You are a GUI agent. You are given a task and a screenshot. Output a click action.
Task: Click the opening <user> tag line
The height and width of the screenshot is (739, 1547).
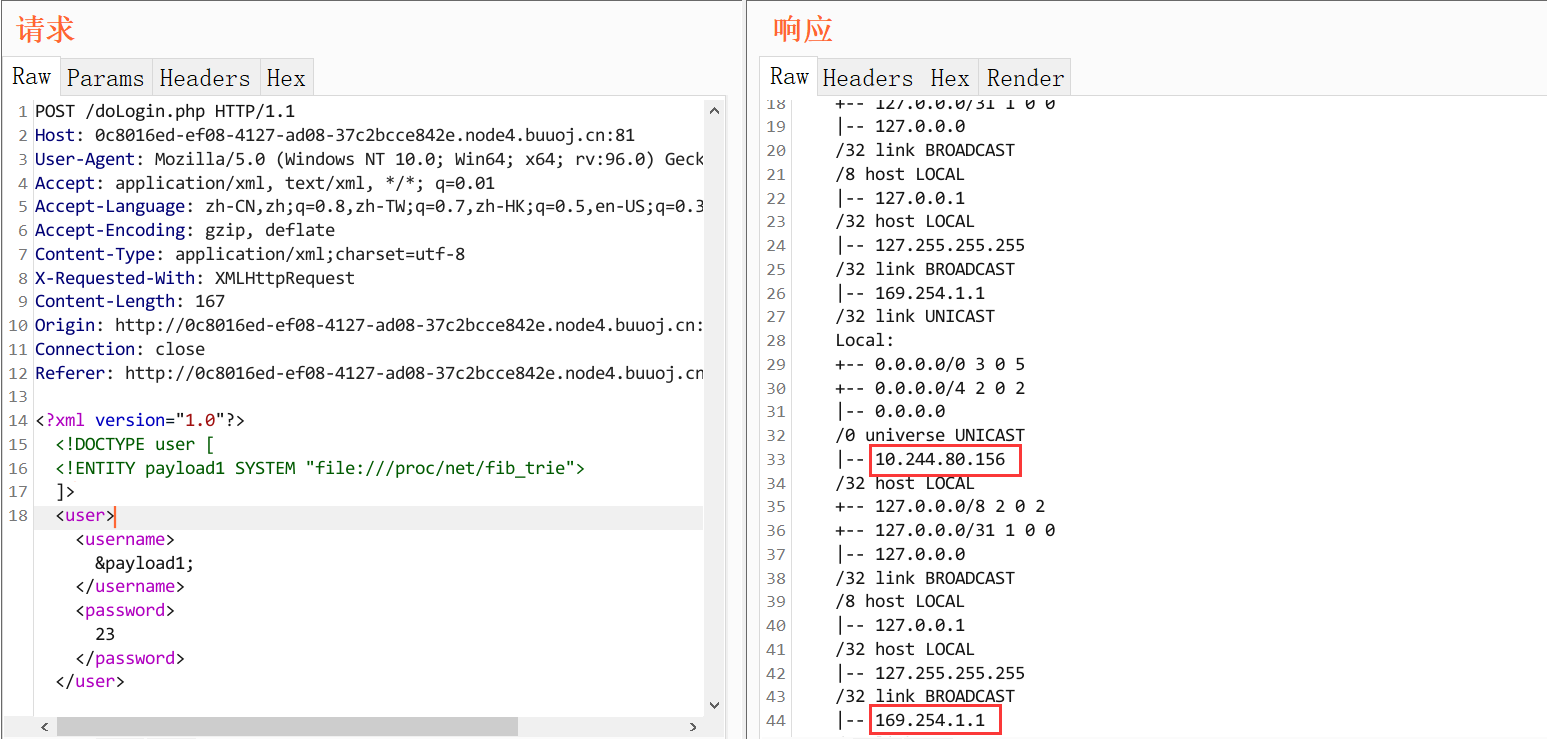point(85,515)
